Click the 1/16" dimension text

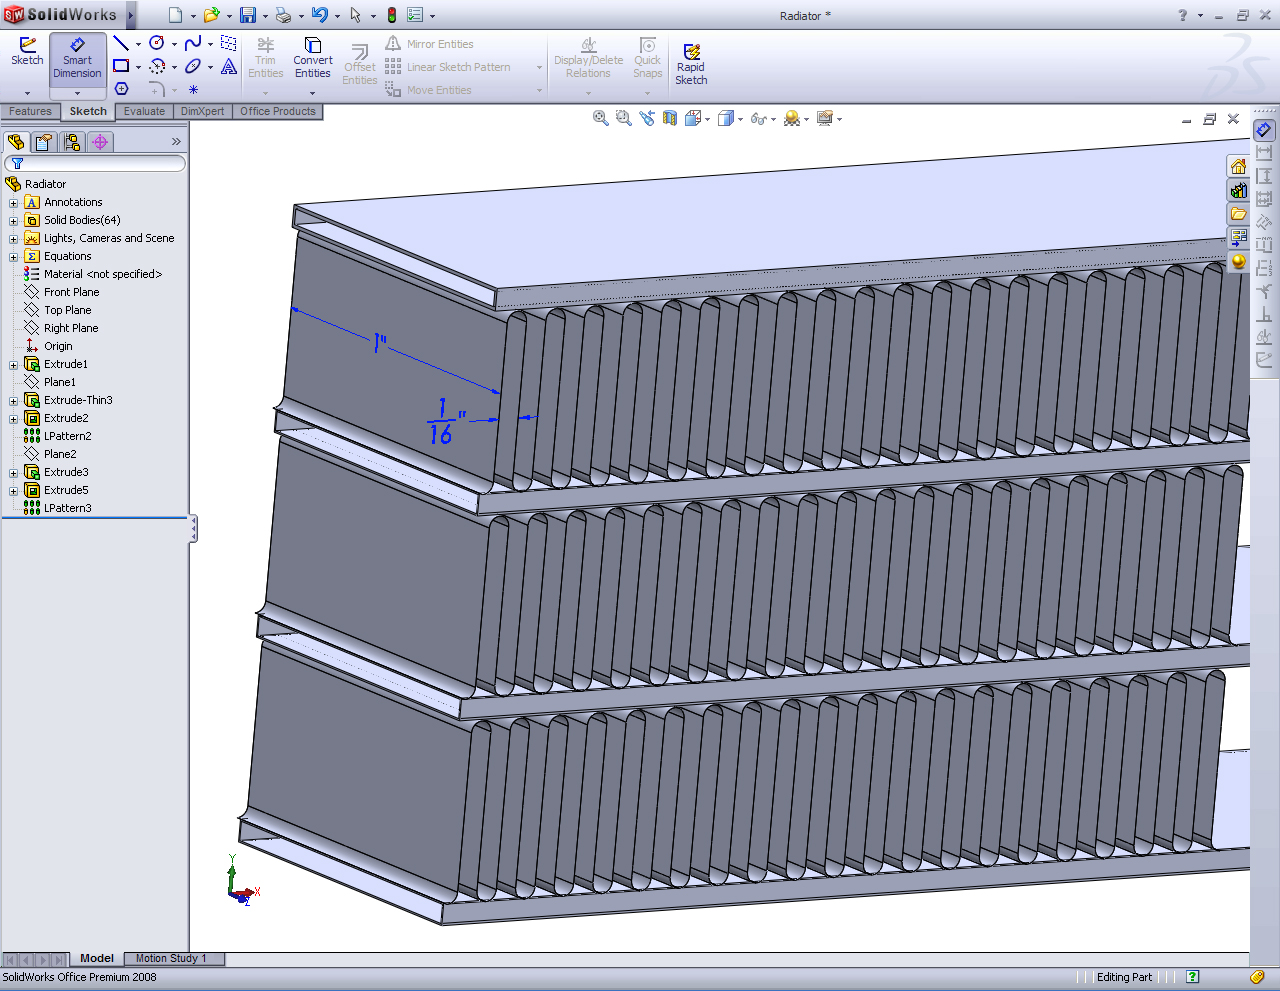pyautogui.click(x=446, y=420)
